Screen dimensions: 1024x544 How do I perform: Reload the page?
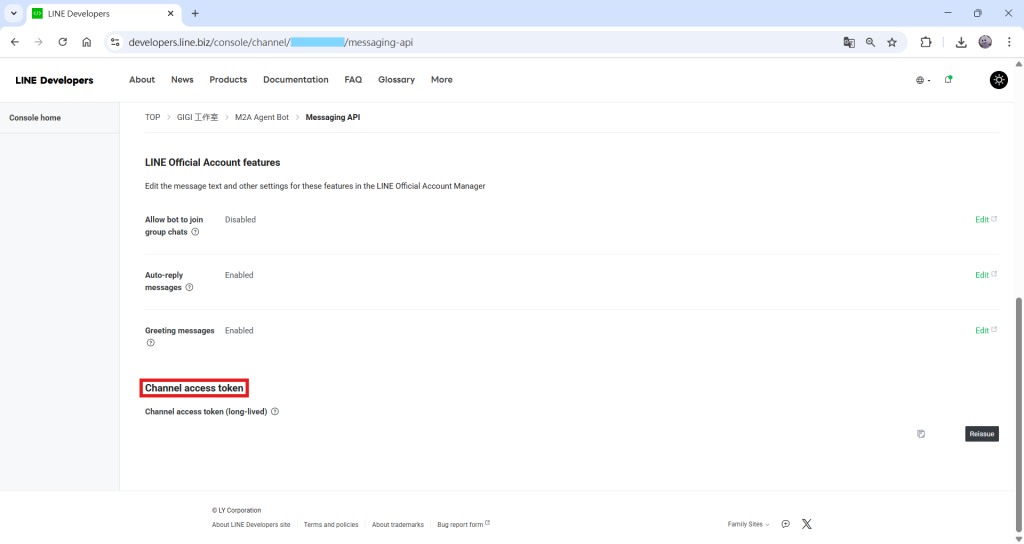coord(63,42)
